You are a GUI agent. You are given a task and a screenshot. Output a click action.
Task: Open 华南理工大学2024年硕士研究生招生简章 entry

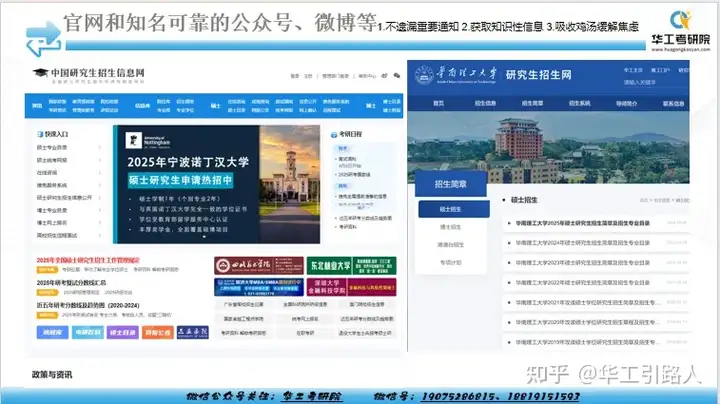(x=583, y=243)
